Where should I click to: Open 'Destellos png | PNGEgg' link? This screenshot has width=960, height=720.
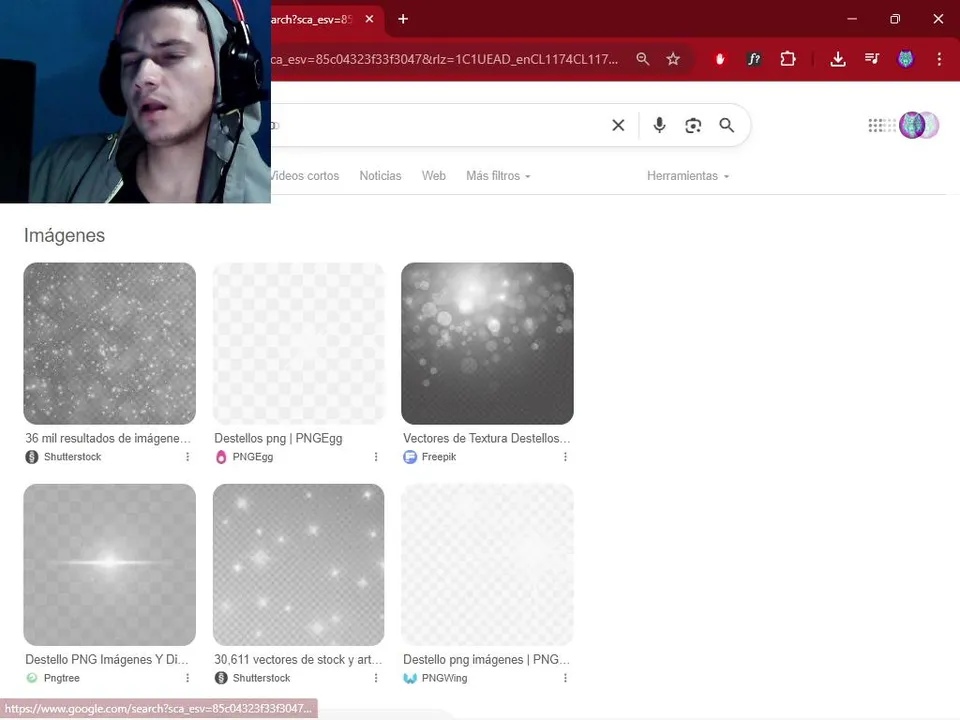tap(278, 438)
